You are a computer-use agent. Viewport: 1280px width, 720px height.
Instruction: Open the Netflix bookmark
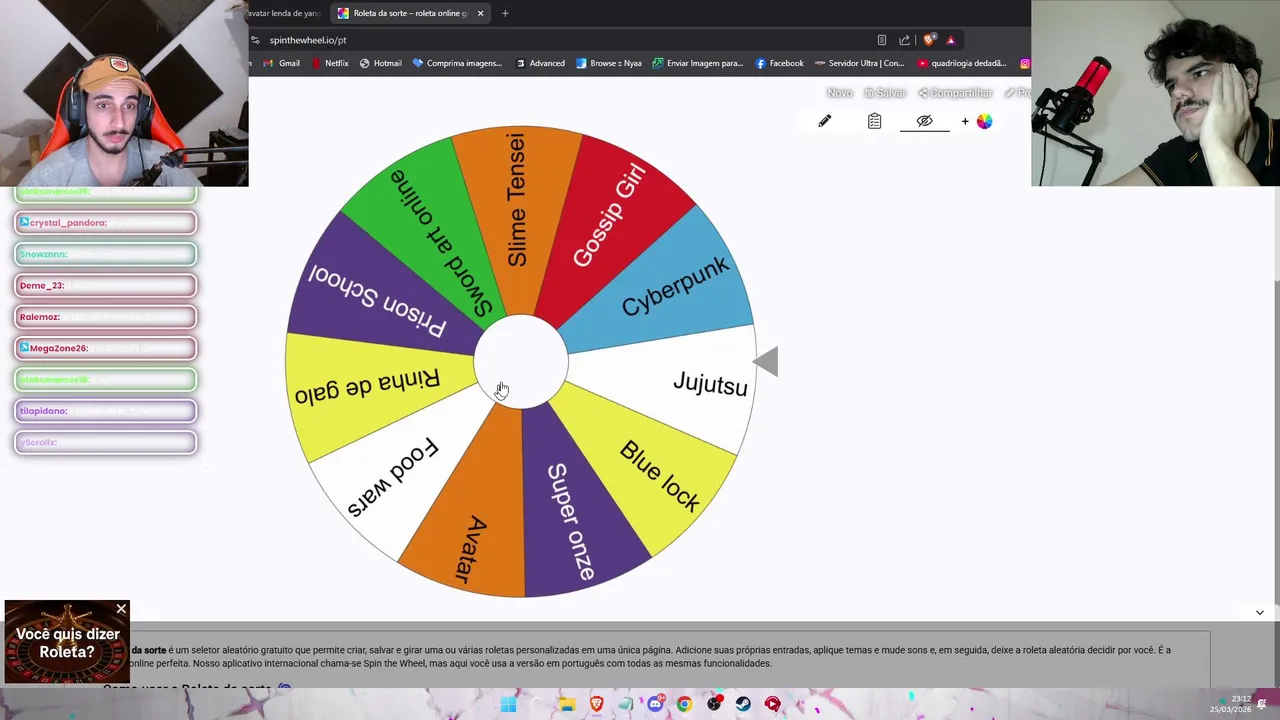[330, 63]
